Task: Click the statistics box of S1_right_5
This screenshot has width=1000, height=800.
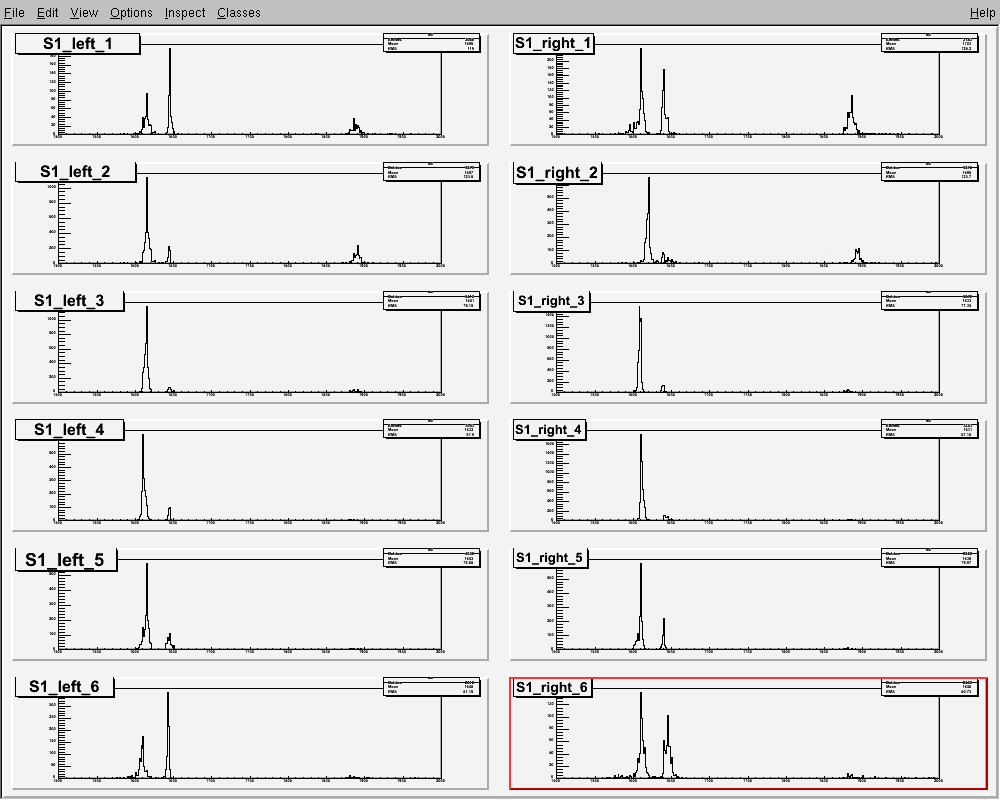Action: click(930, 558)
